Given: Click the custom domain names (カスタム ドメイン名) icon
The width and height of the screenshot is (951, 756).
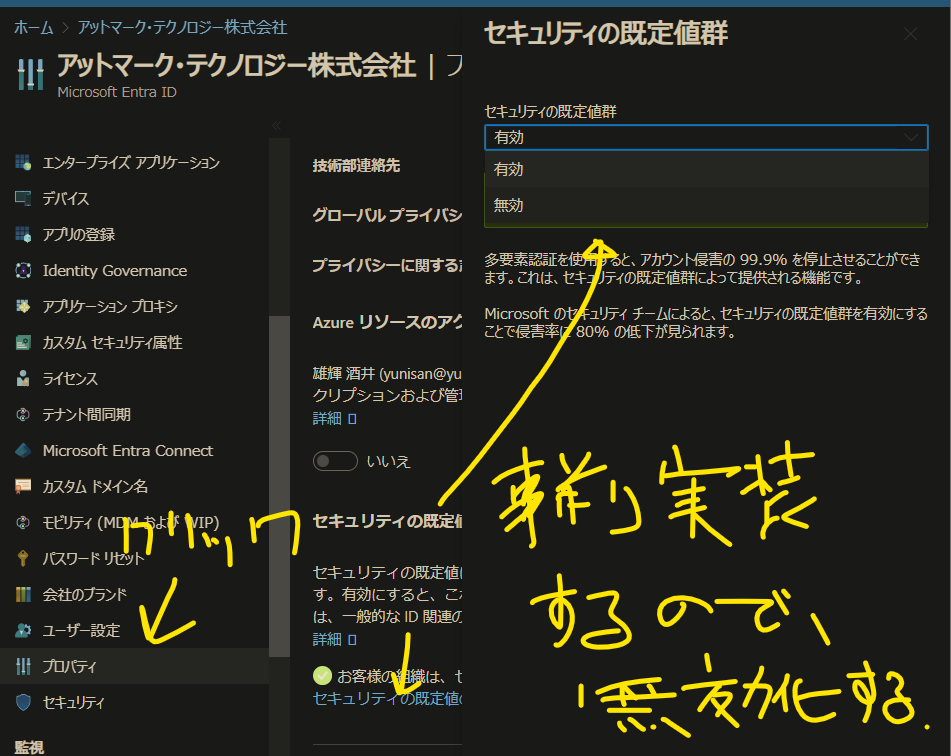Looking at the screenshot, I should 23,486.
